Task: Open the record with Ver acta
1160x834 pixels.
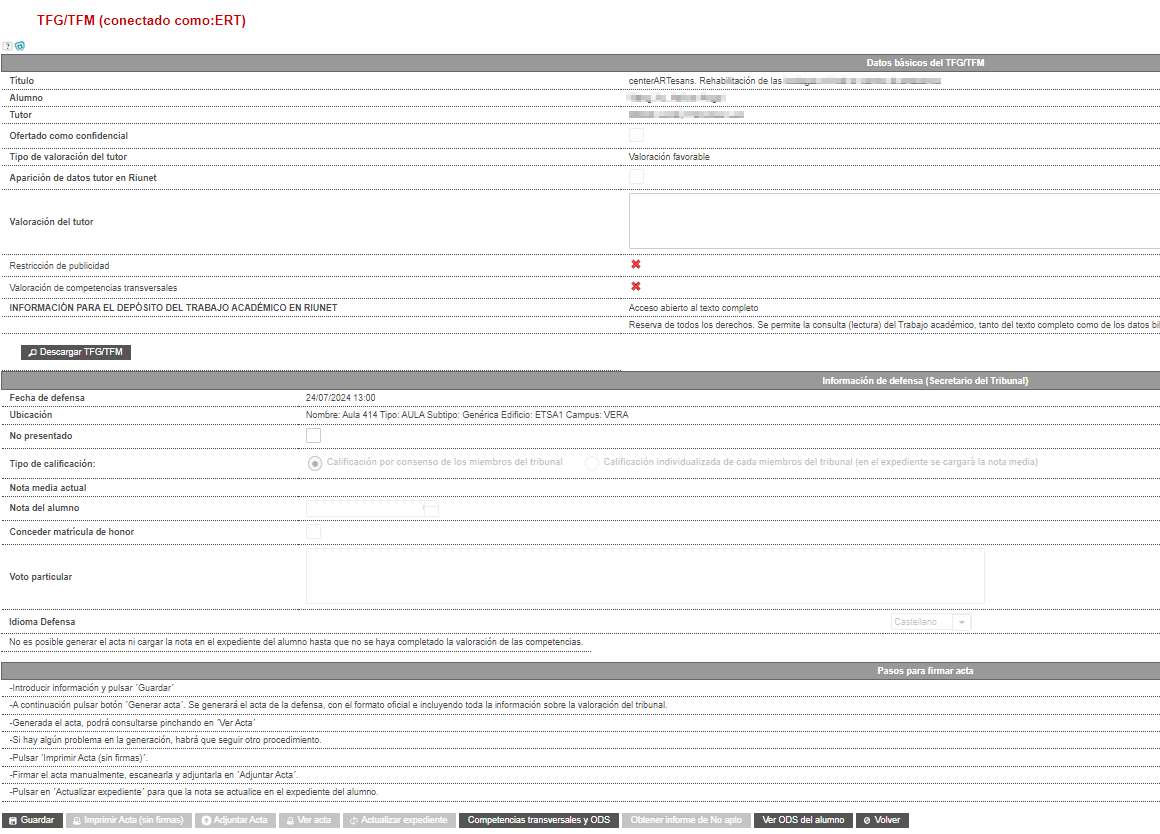Action: 309,820
